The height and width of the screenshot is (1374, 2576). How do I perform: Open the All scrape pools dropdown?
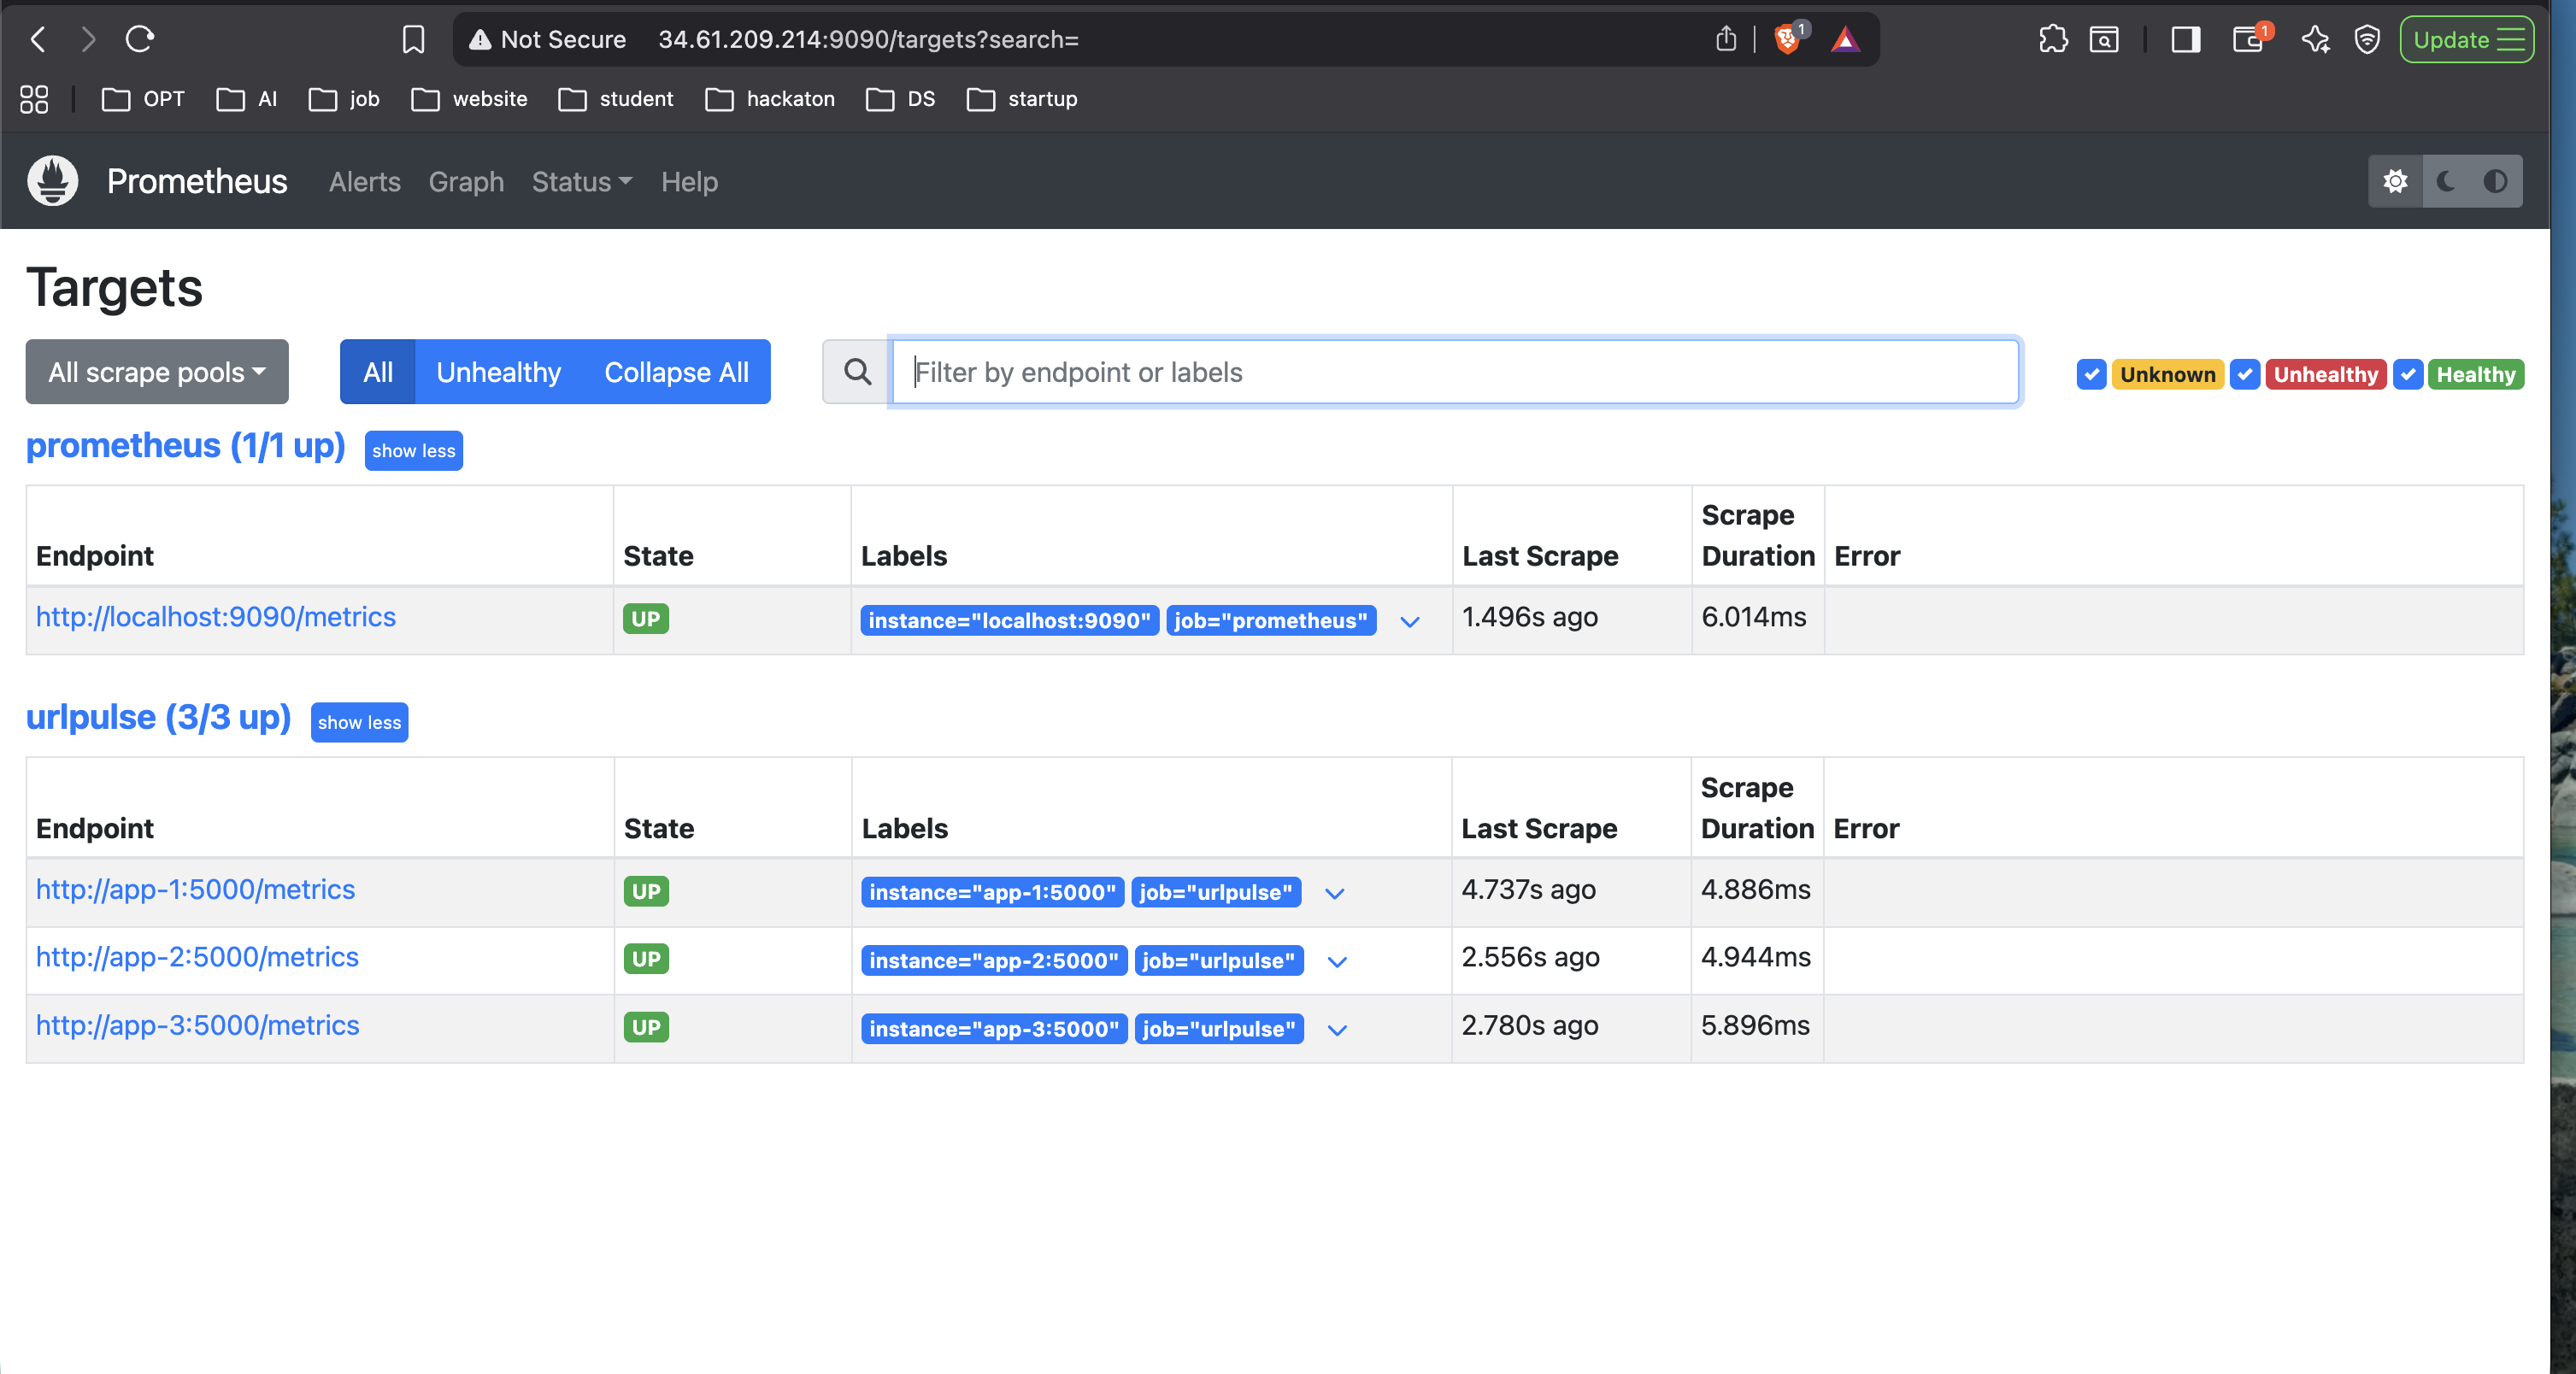coord(157,372)
